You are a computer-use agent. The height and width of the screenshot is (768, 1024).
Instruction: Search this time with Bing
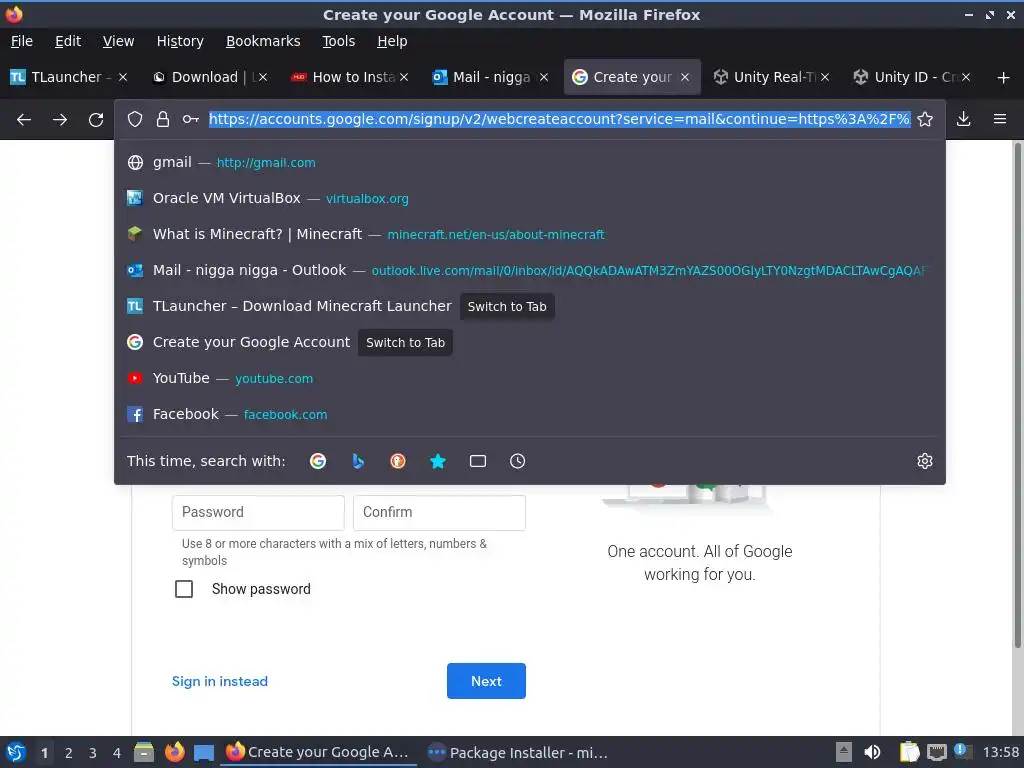358,461
